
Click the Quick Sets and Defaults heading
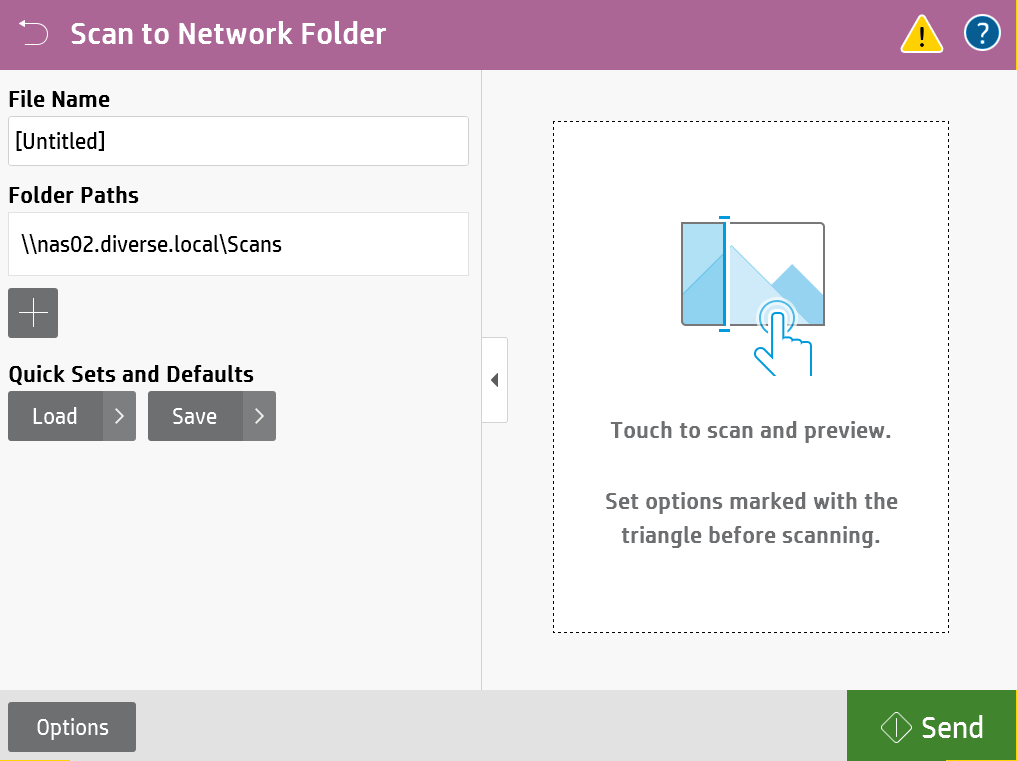131,374
